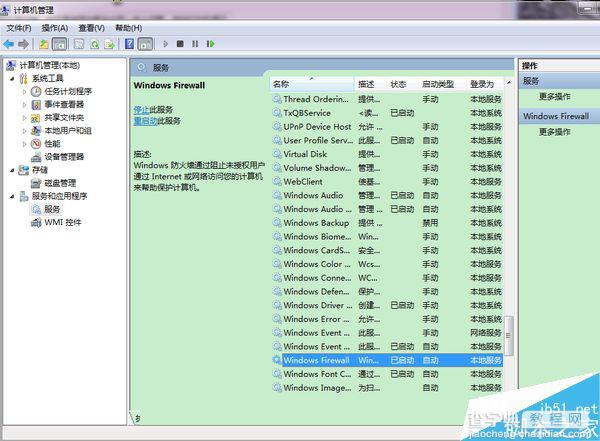
Task: Open the Help toolbar icon
Action: coord(130,44)
